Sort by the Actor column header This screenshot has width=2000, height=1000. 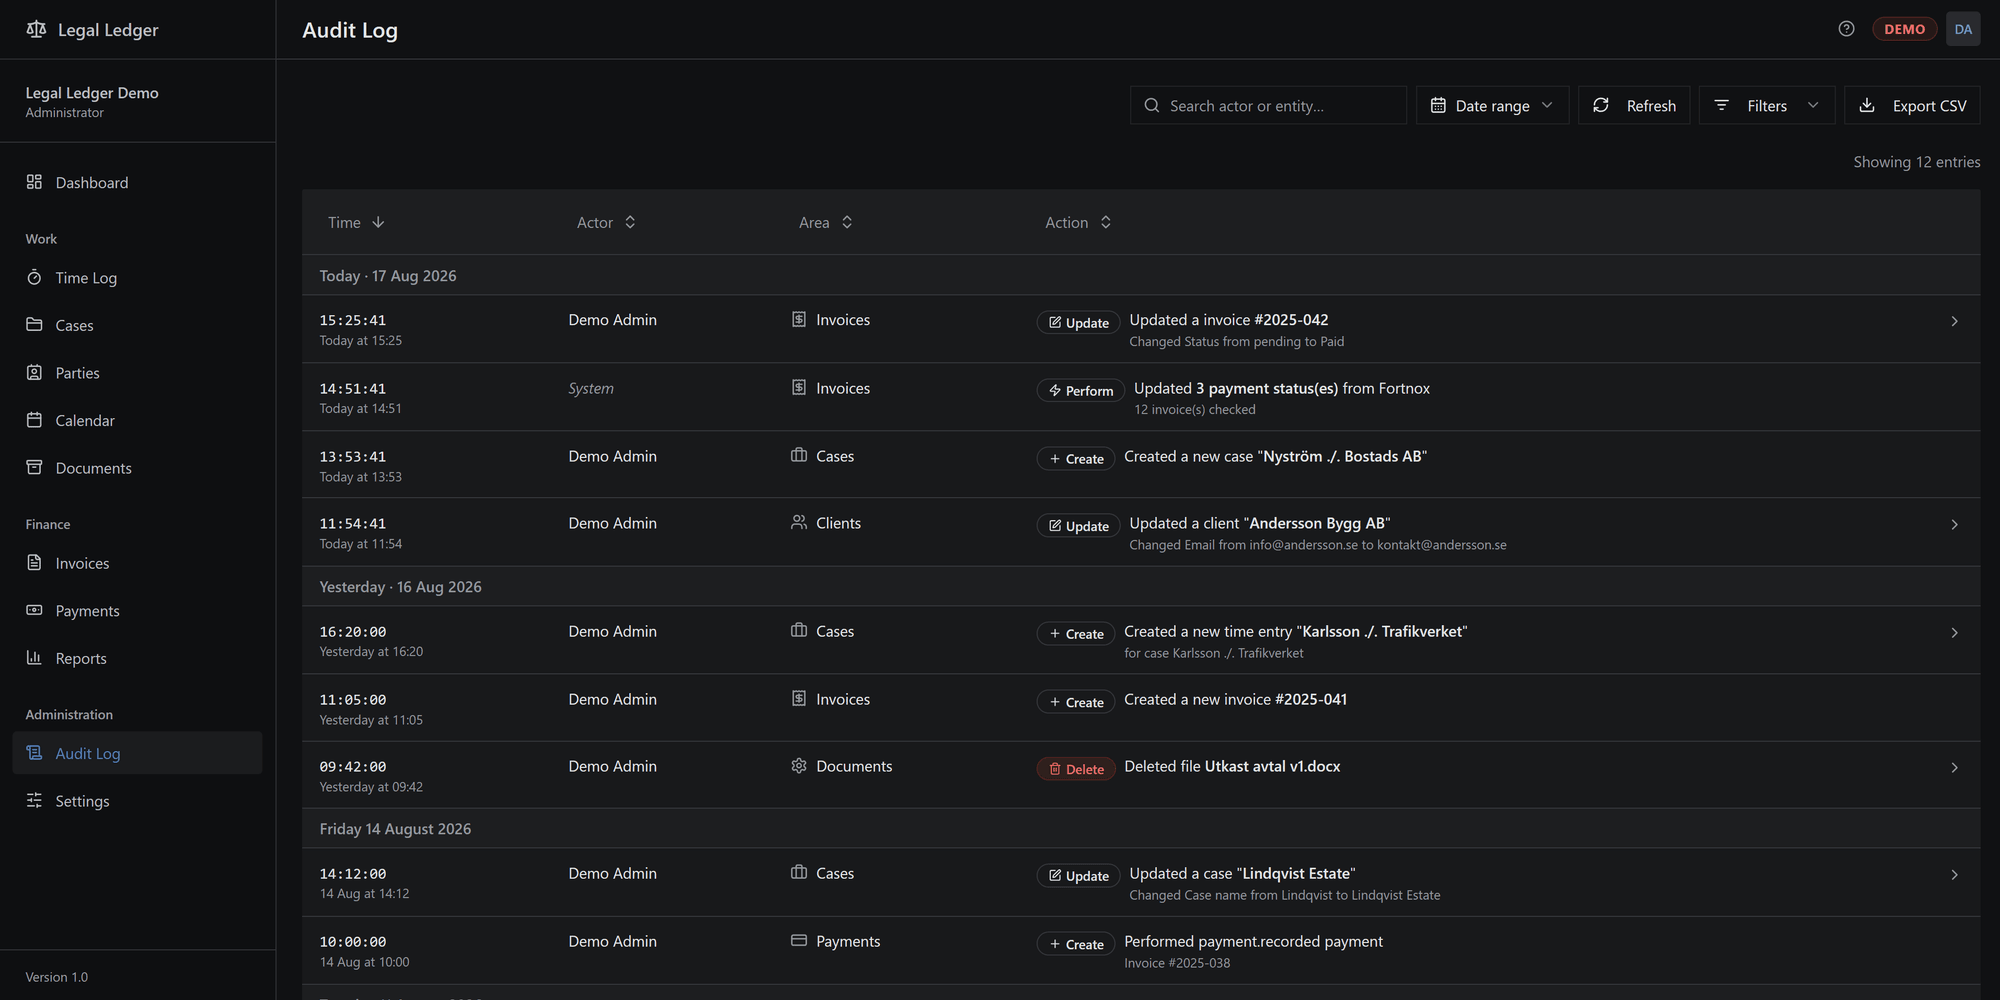coord(606,222)
